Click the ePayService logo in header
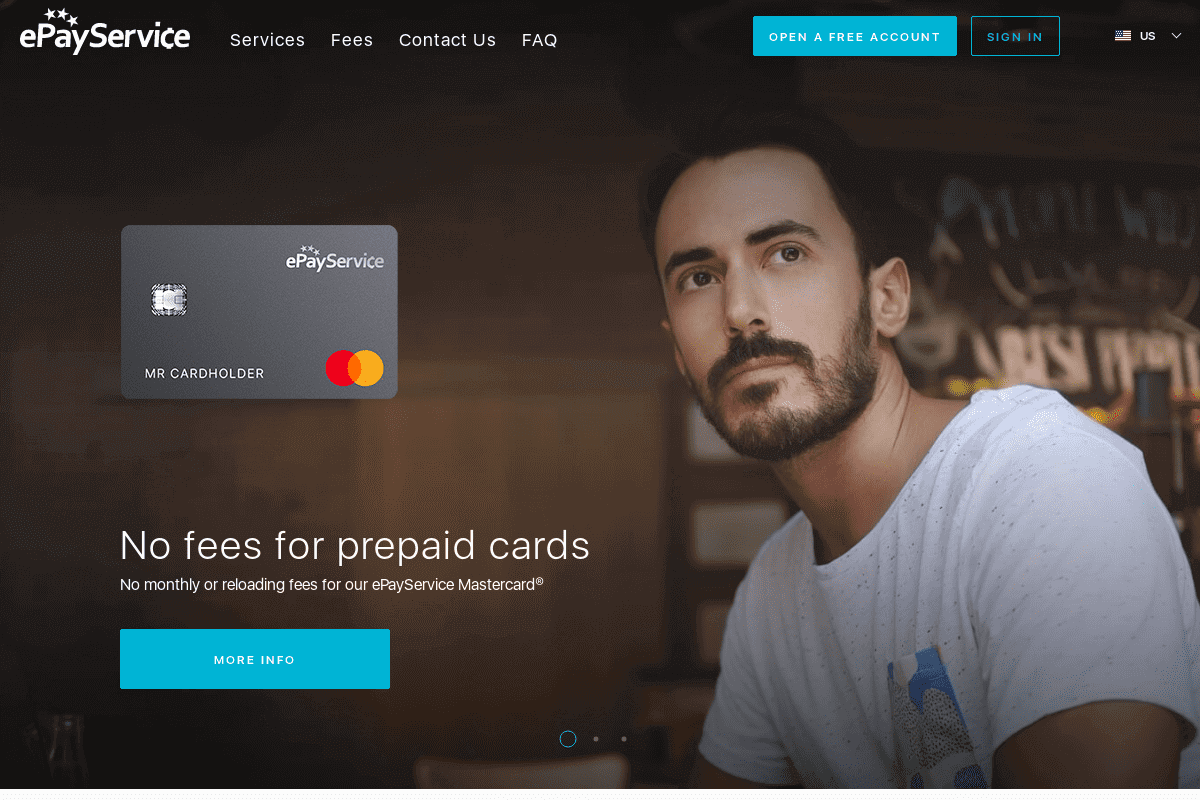Screen dimensions: 1200x800 105,32
